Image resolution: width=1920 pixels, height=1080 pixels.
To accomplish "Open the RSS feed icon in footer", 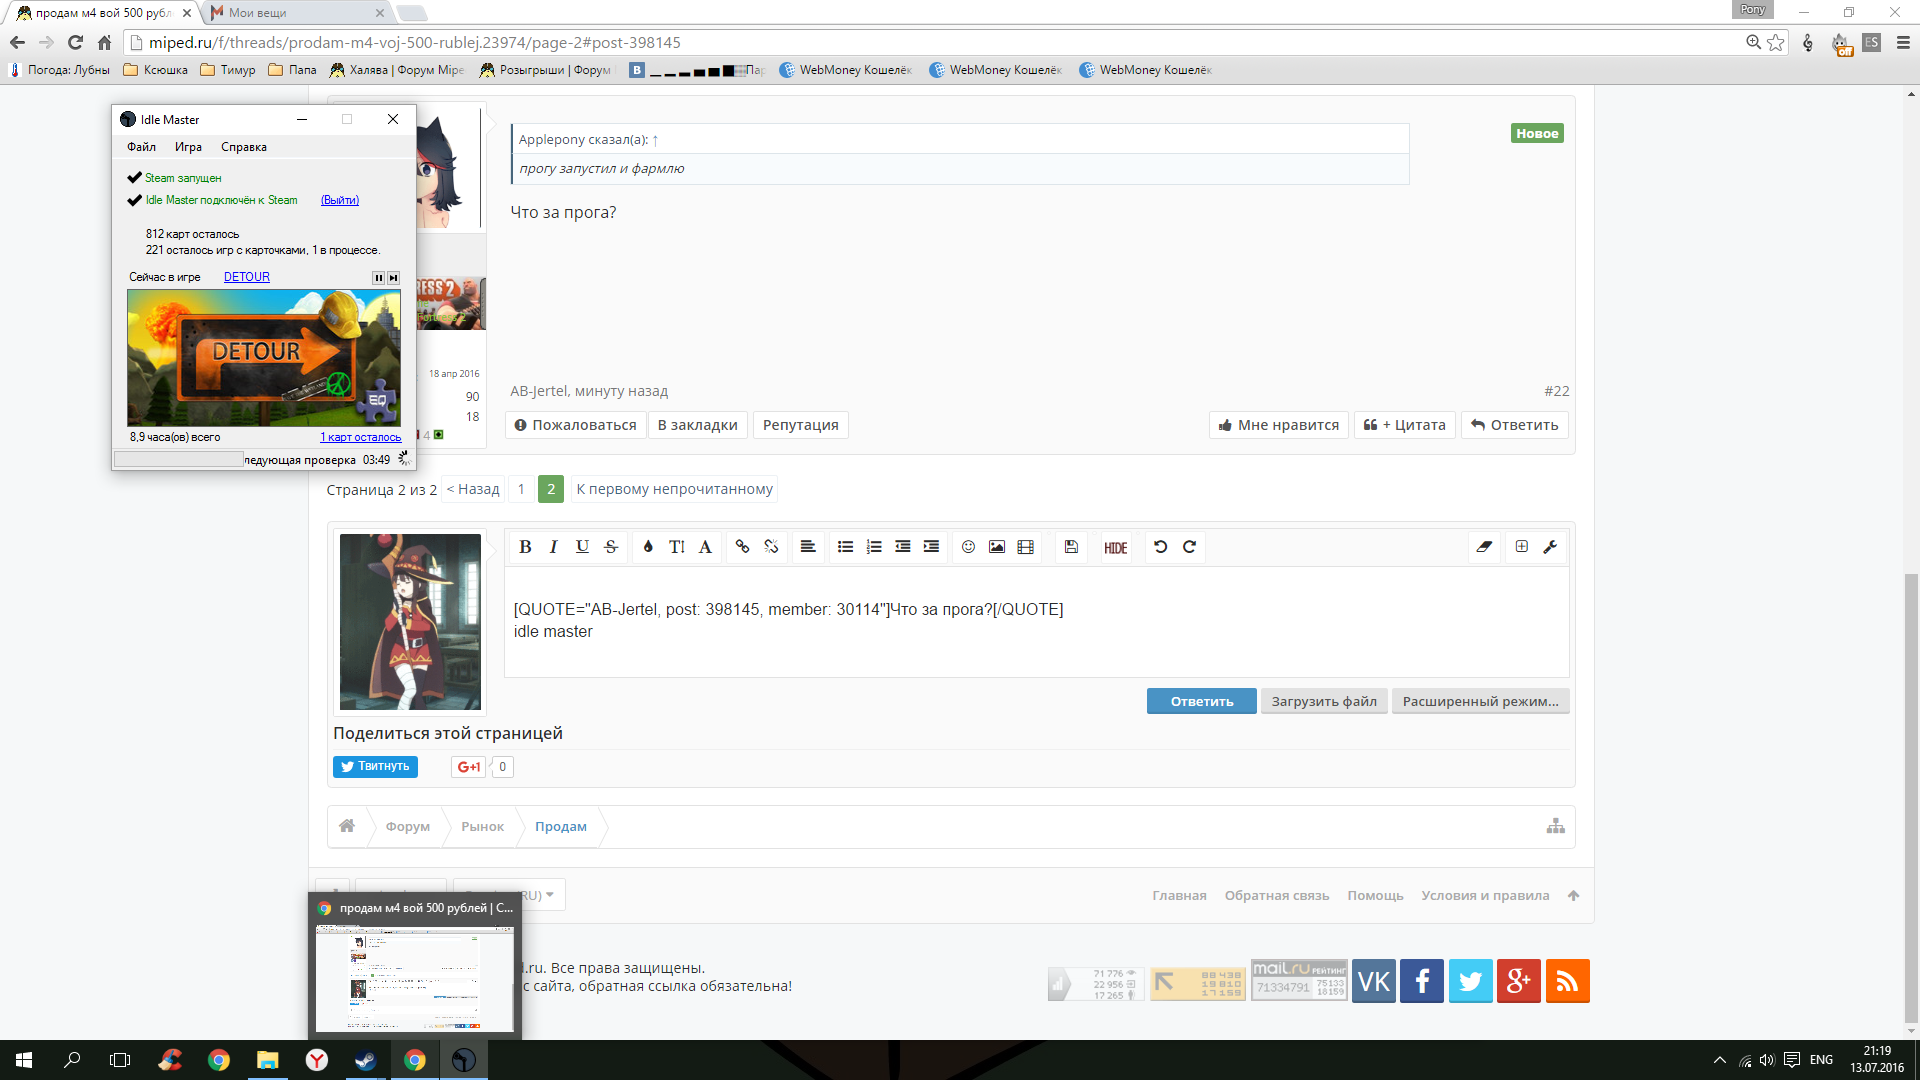I will pyautogui.click(x=1567, y=981).
